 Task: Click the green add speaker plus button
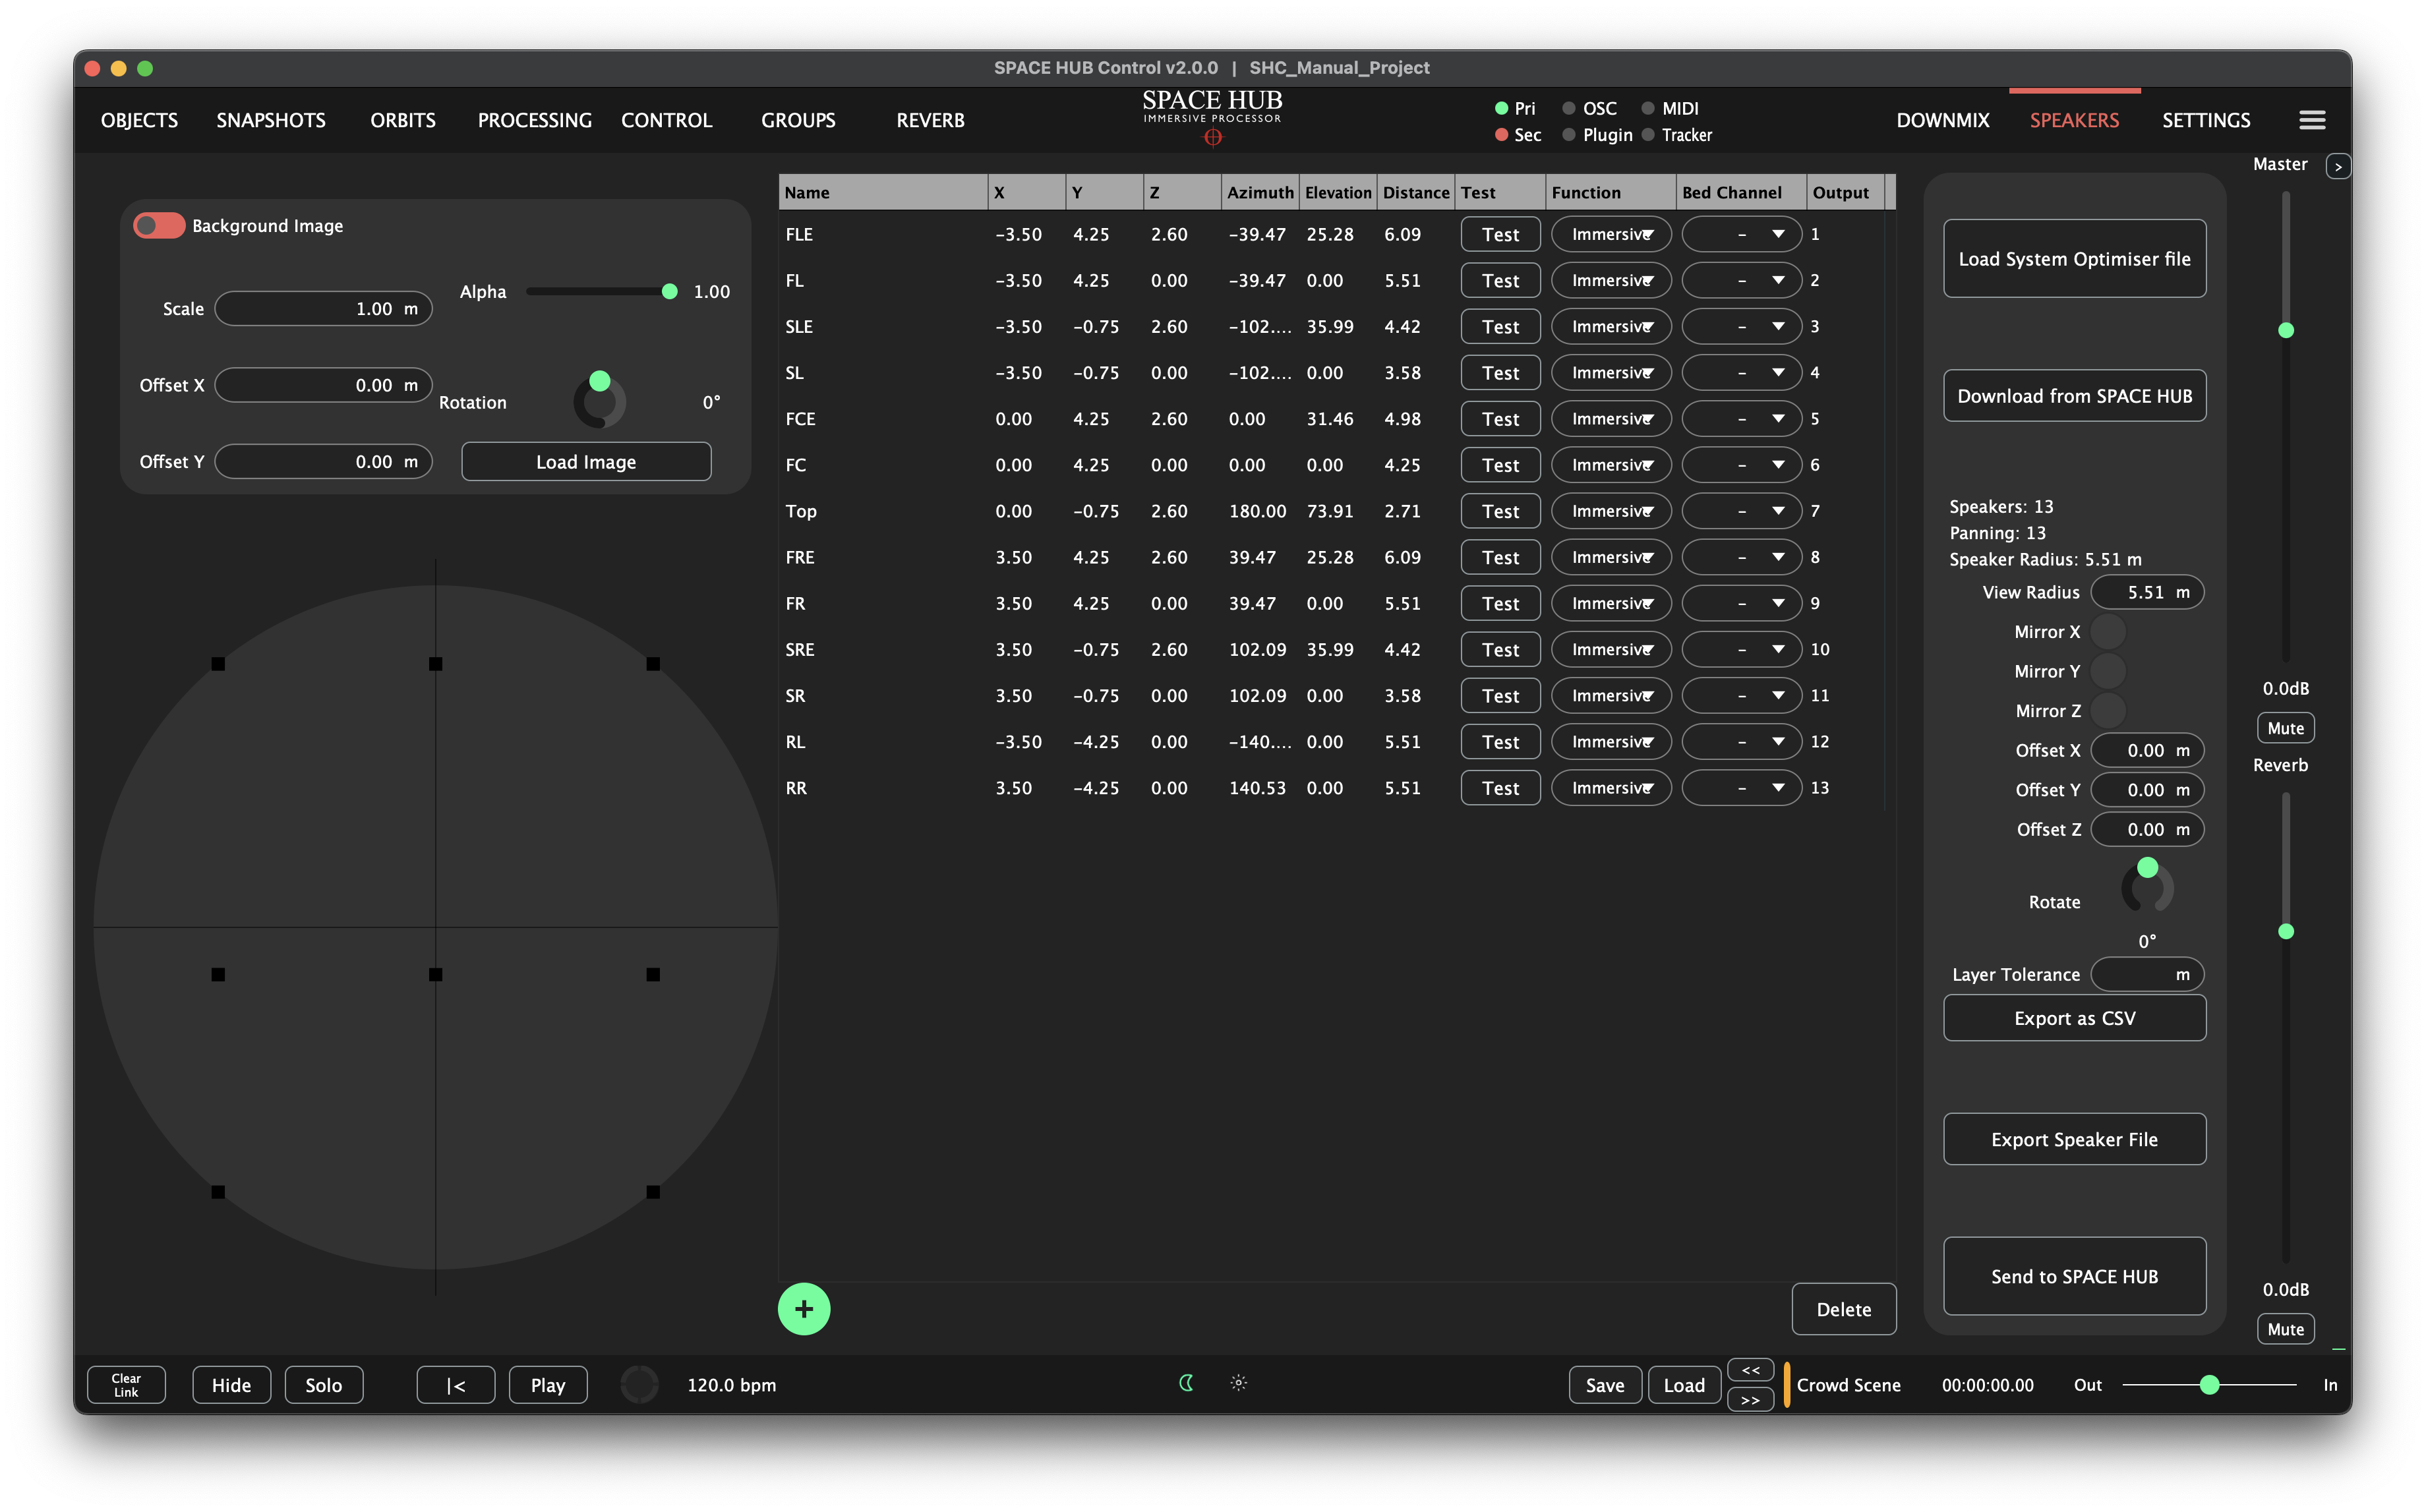(803, 1308)
